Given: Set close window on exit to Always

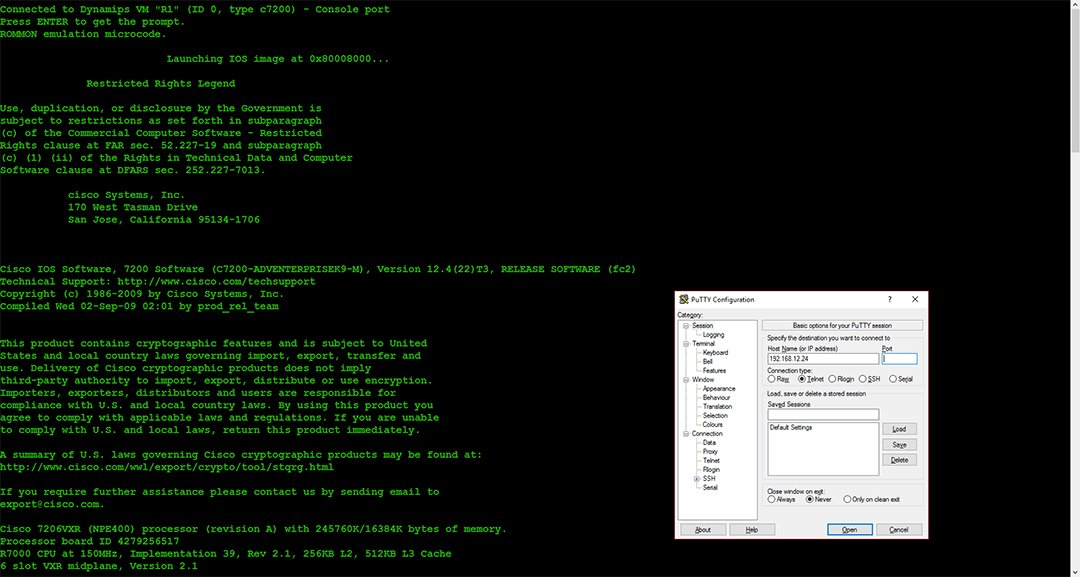Looking at the screenshot, I should click(771, 499).
